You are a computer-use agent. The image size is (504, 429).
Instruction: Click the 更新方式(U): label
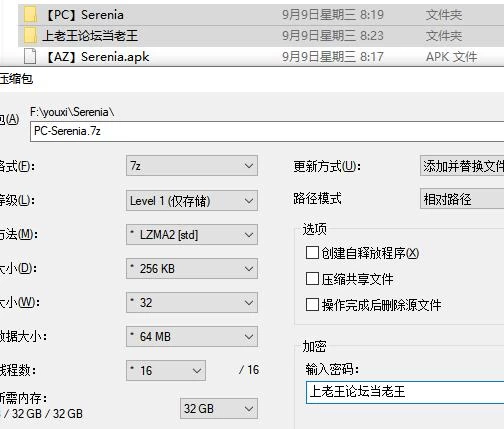(x=327, y=166)
